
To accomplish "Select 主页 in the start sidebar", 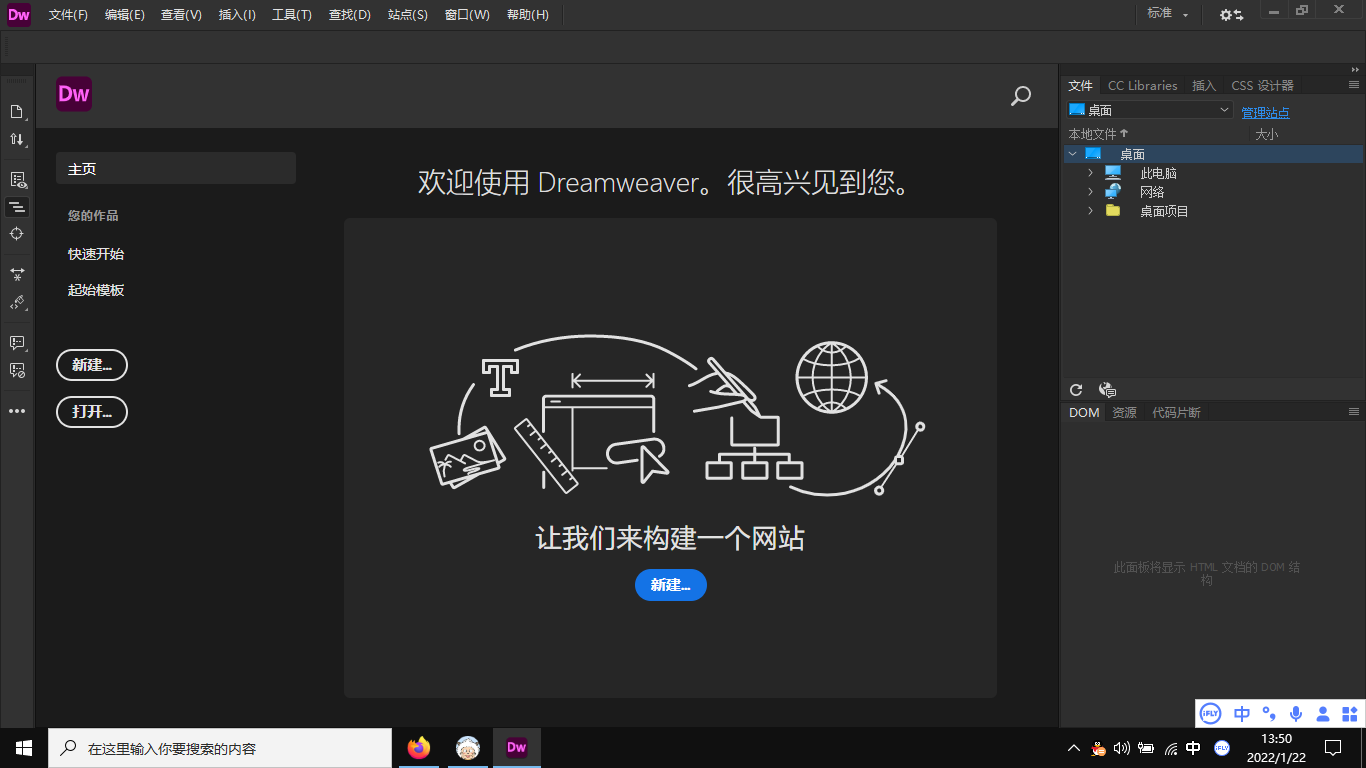I will [176, 169].
